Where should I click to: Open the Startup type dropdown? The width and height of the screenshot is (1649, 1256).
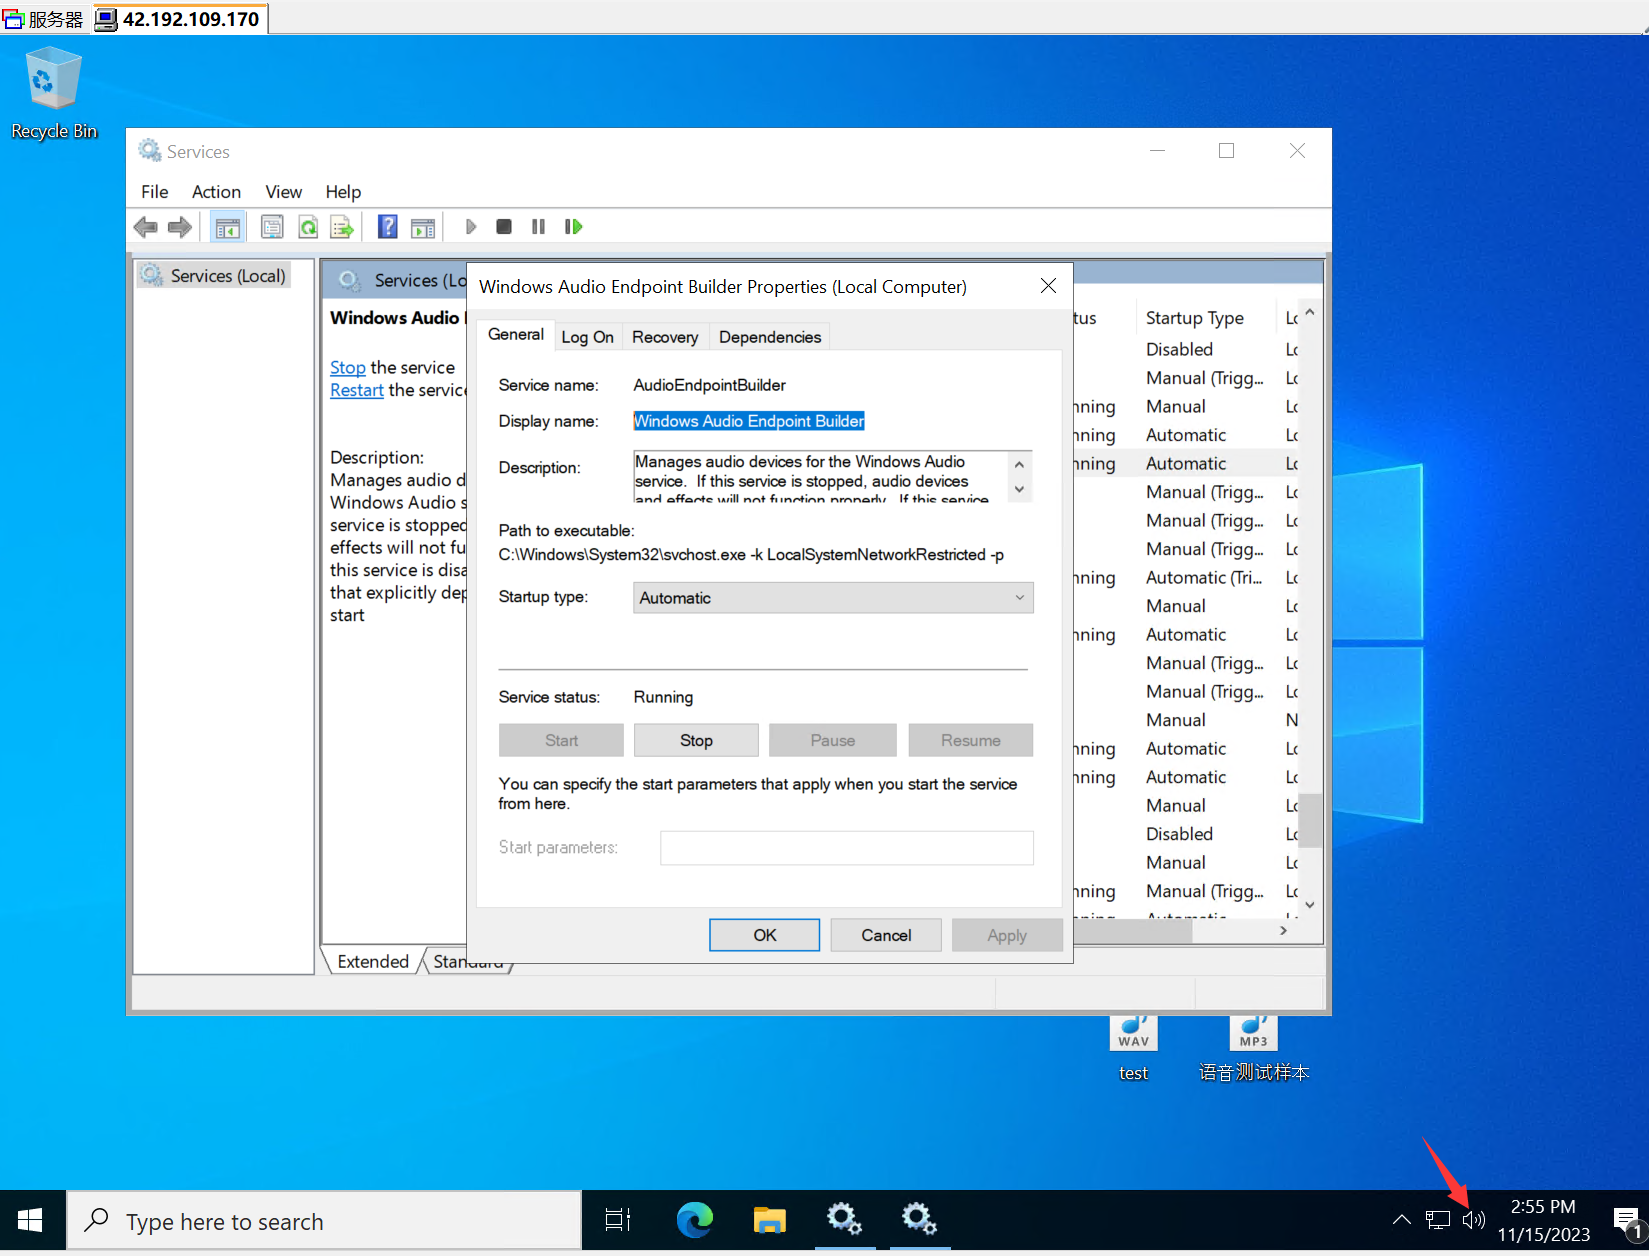833,598
